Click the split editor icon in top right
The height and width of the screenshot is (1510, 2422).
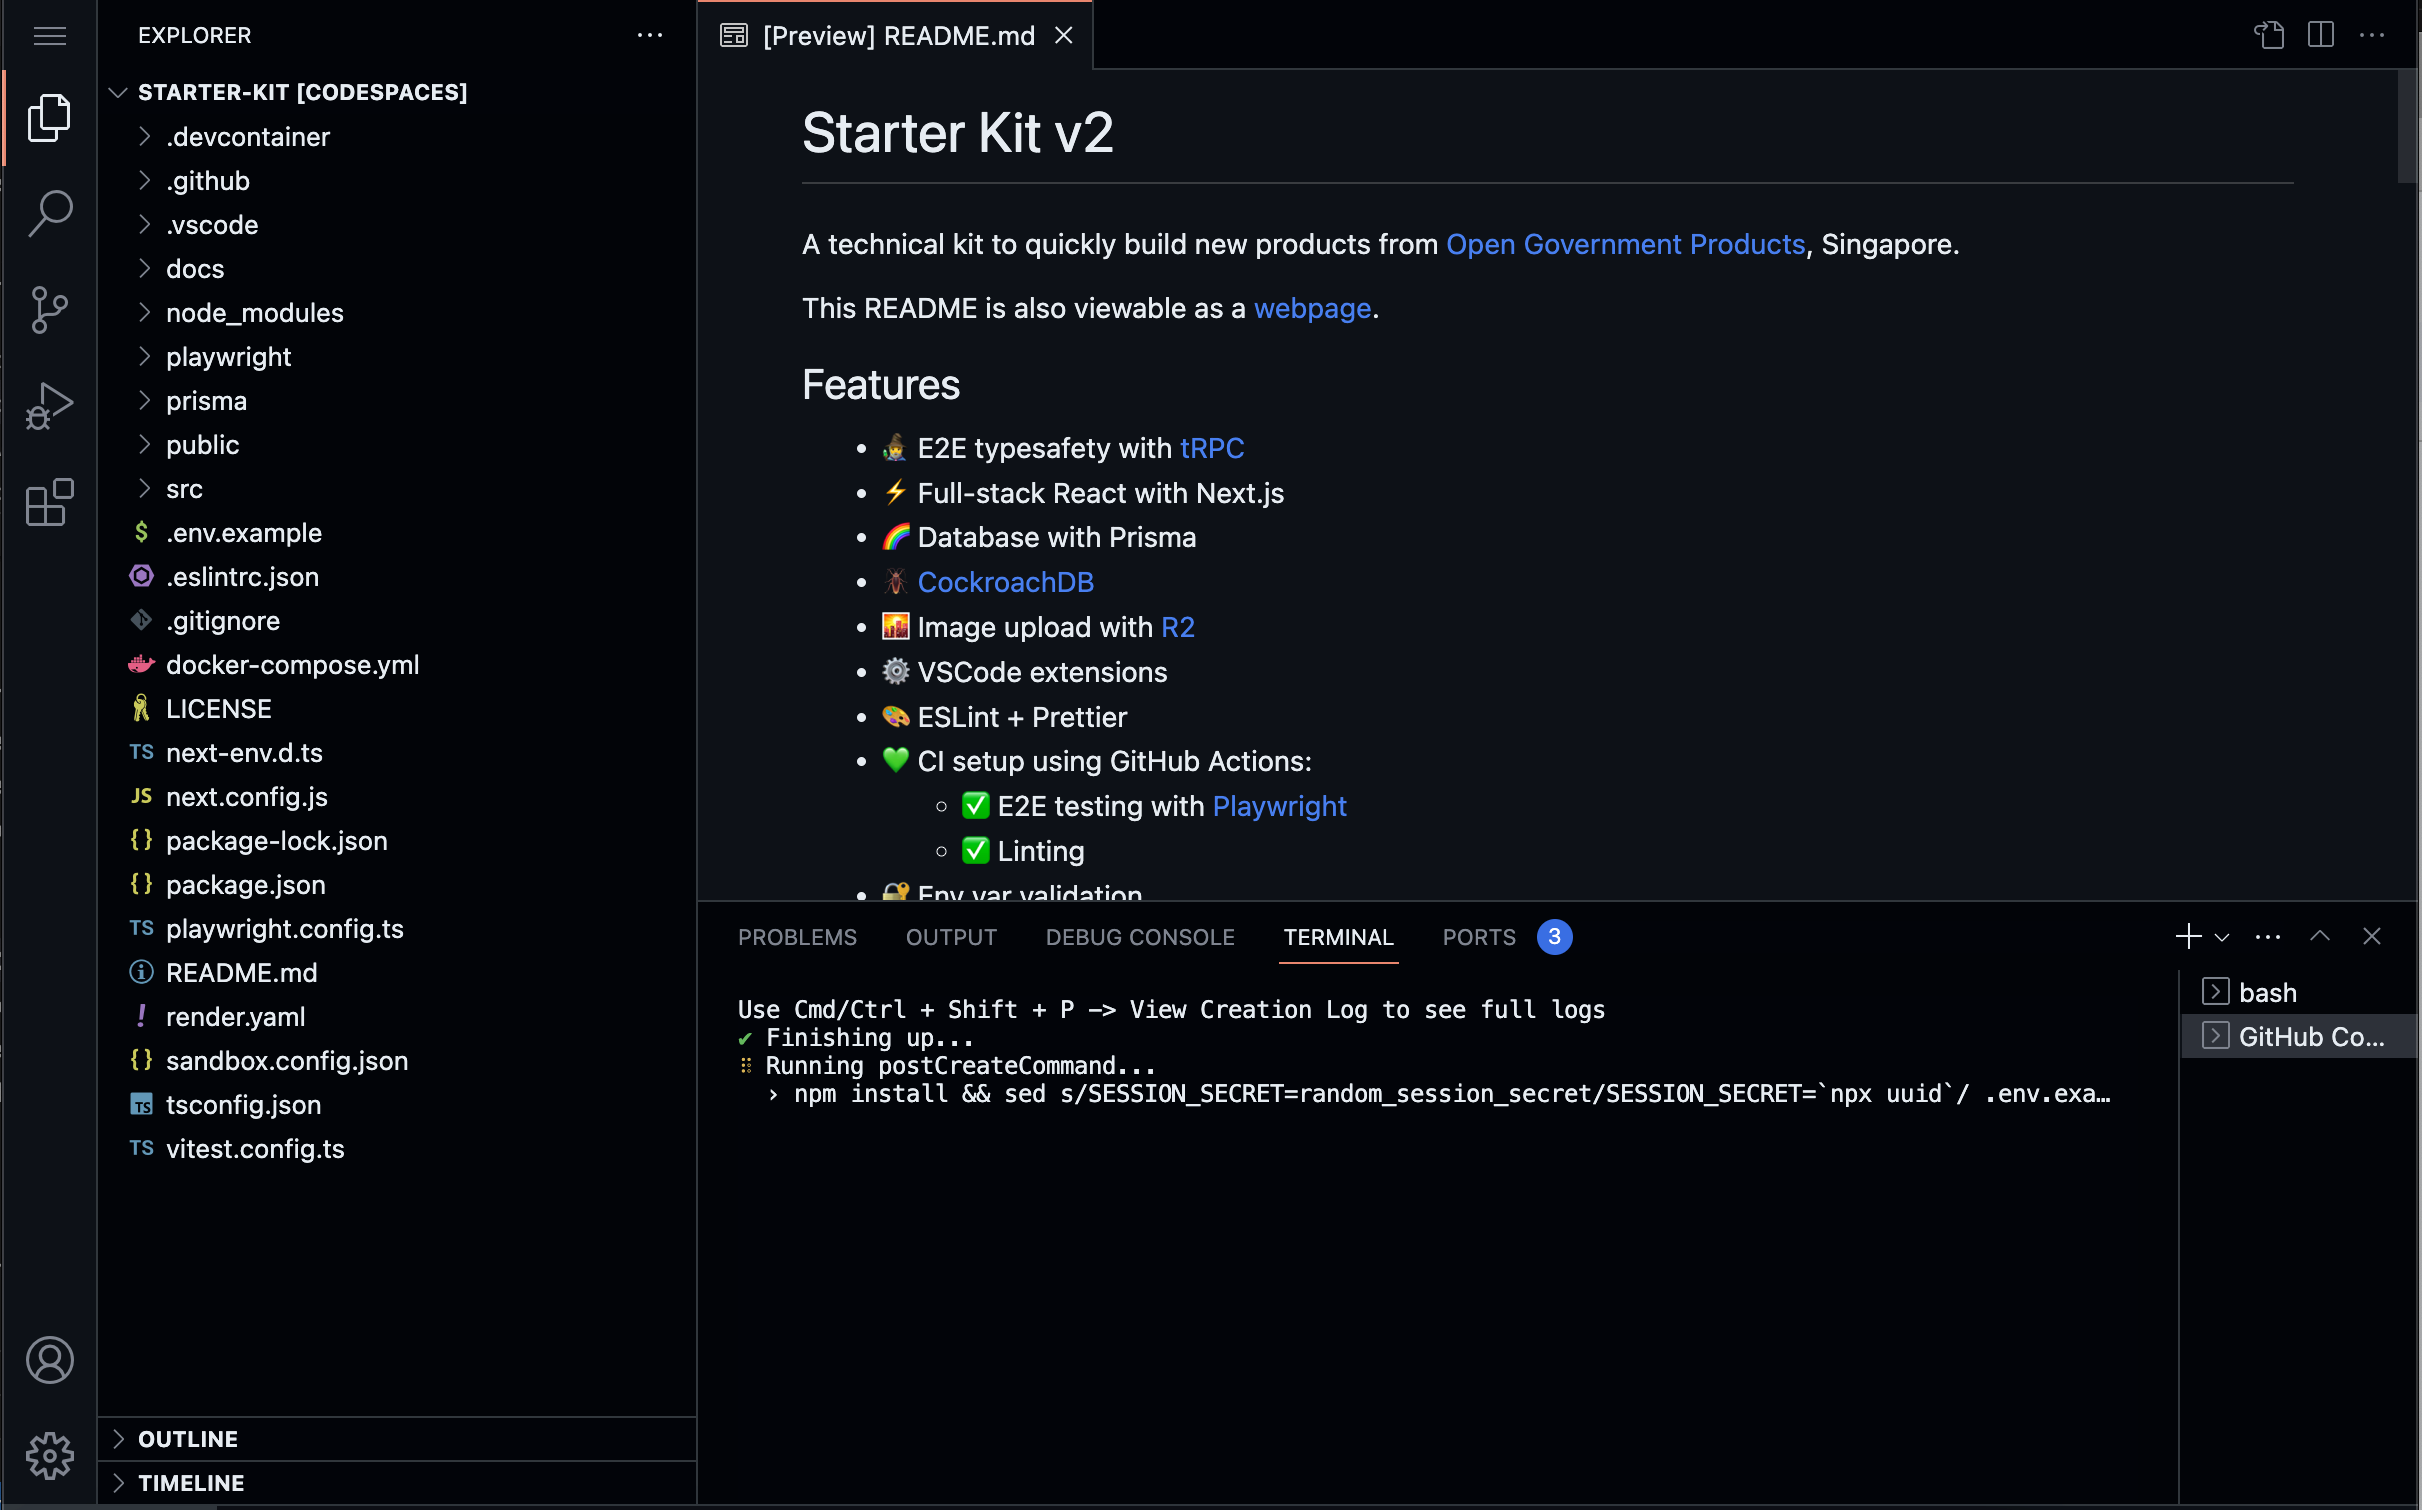tap(2321, 35)
